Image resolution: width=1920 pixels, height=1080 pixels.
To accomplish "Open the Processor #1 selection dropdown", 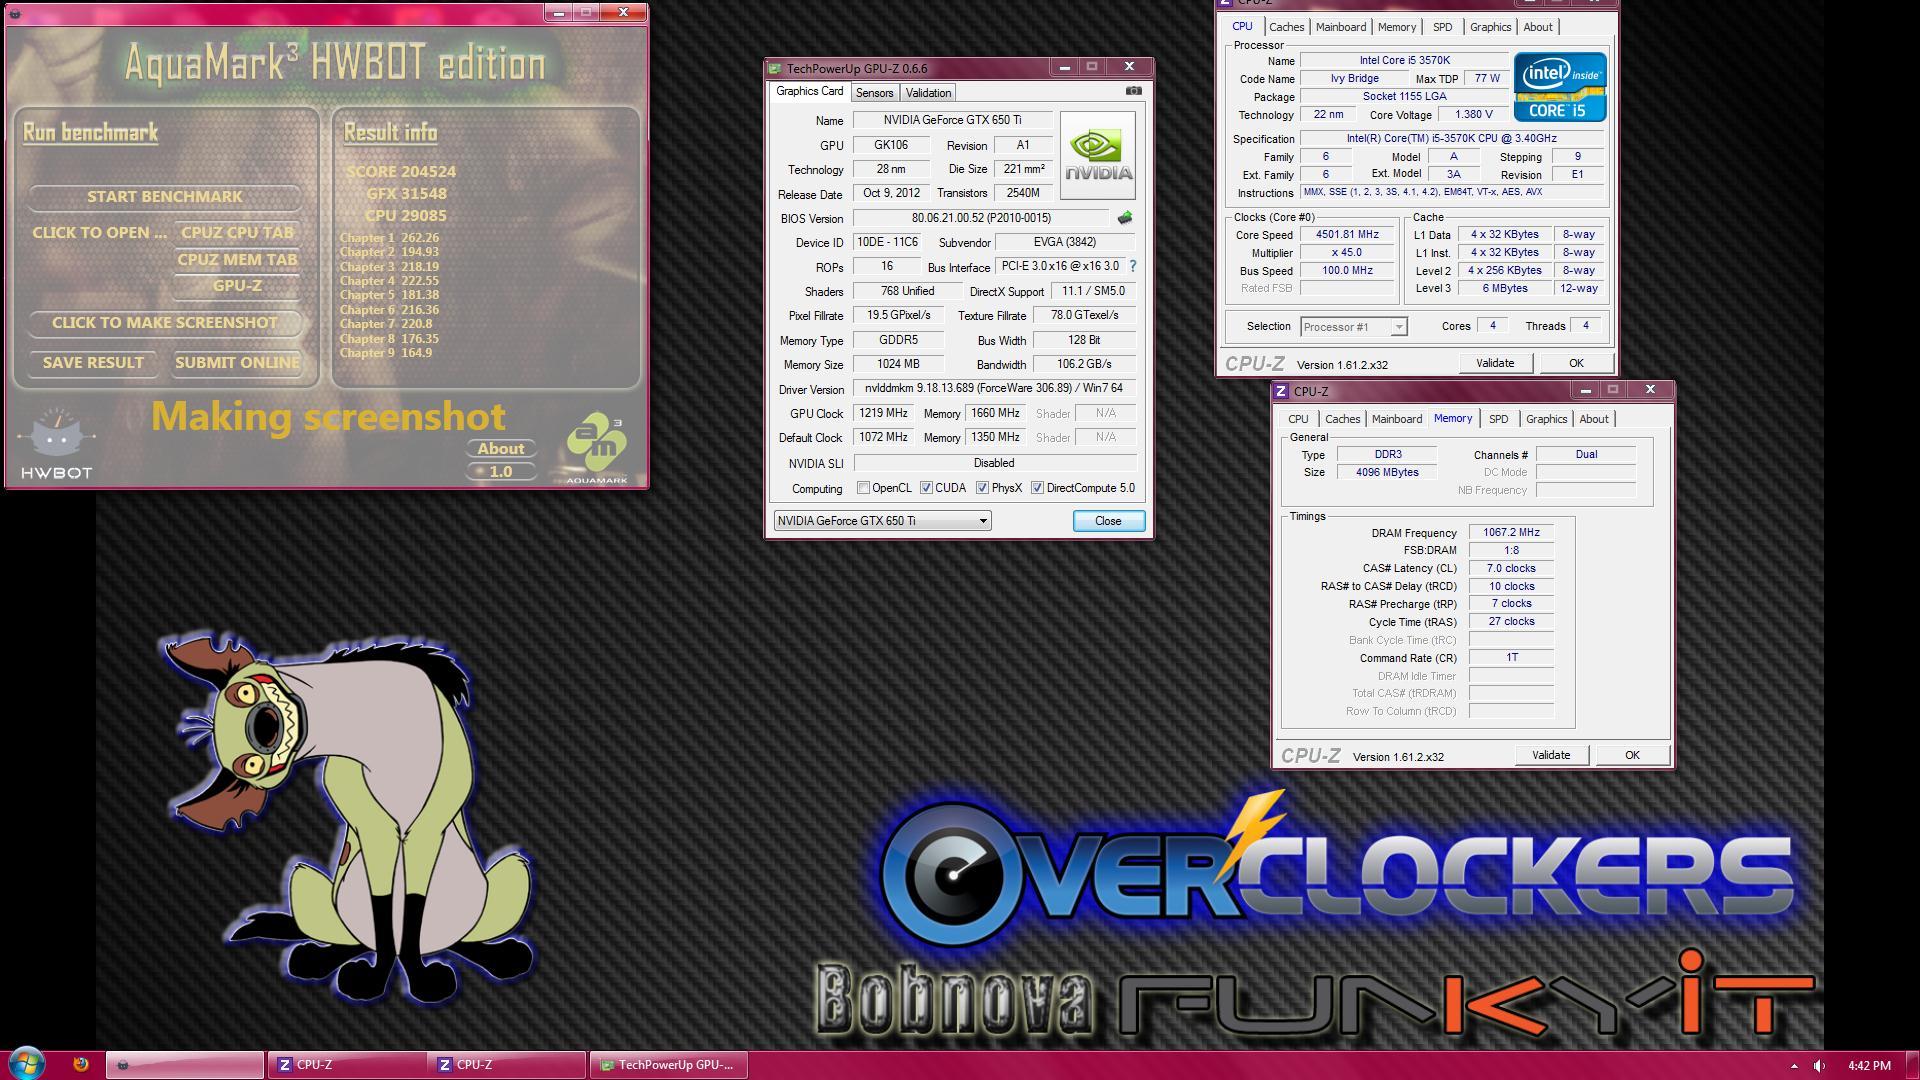I will pyautogui.click(x=1353, y=327).
